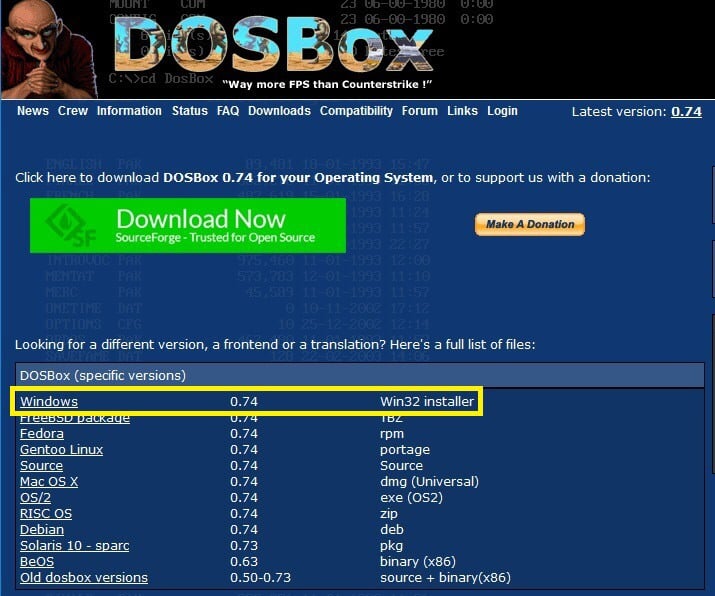Click the green Download Now button

188,225
